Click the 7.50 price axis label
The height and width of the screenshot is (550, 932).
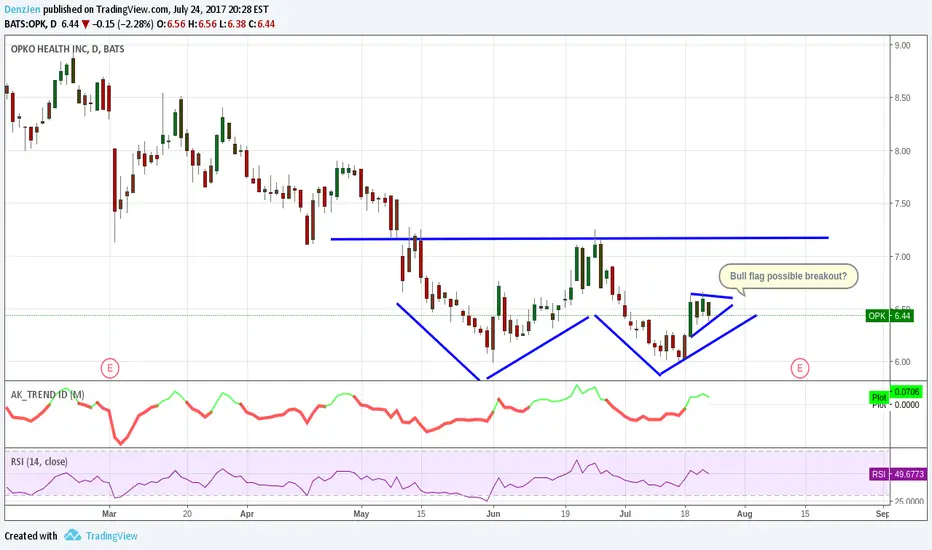pyautogui.click(x=902, y=203)
